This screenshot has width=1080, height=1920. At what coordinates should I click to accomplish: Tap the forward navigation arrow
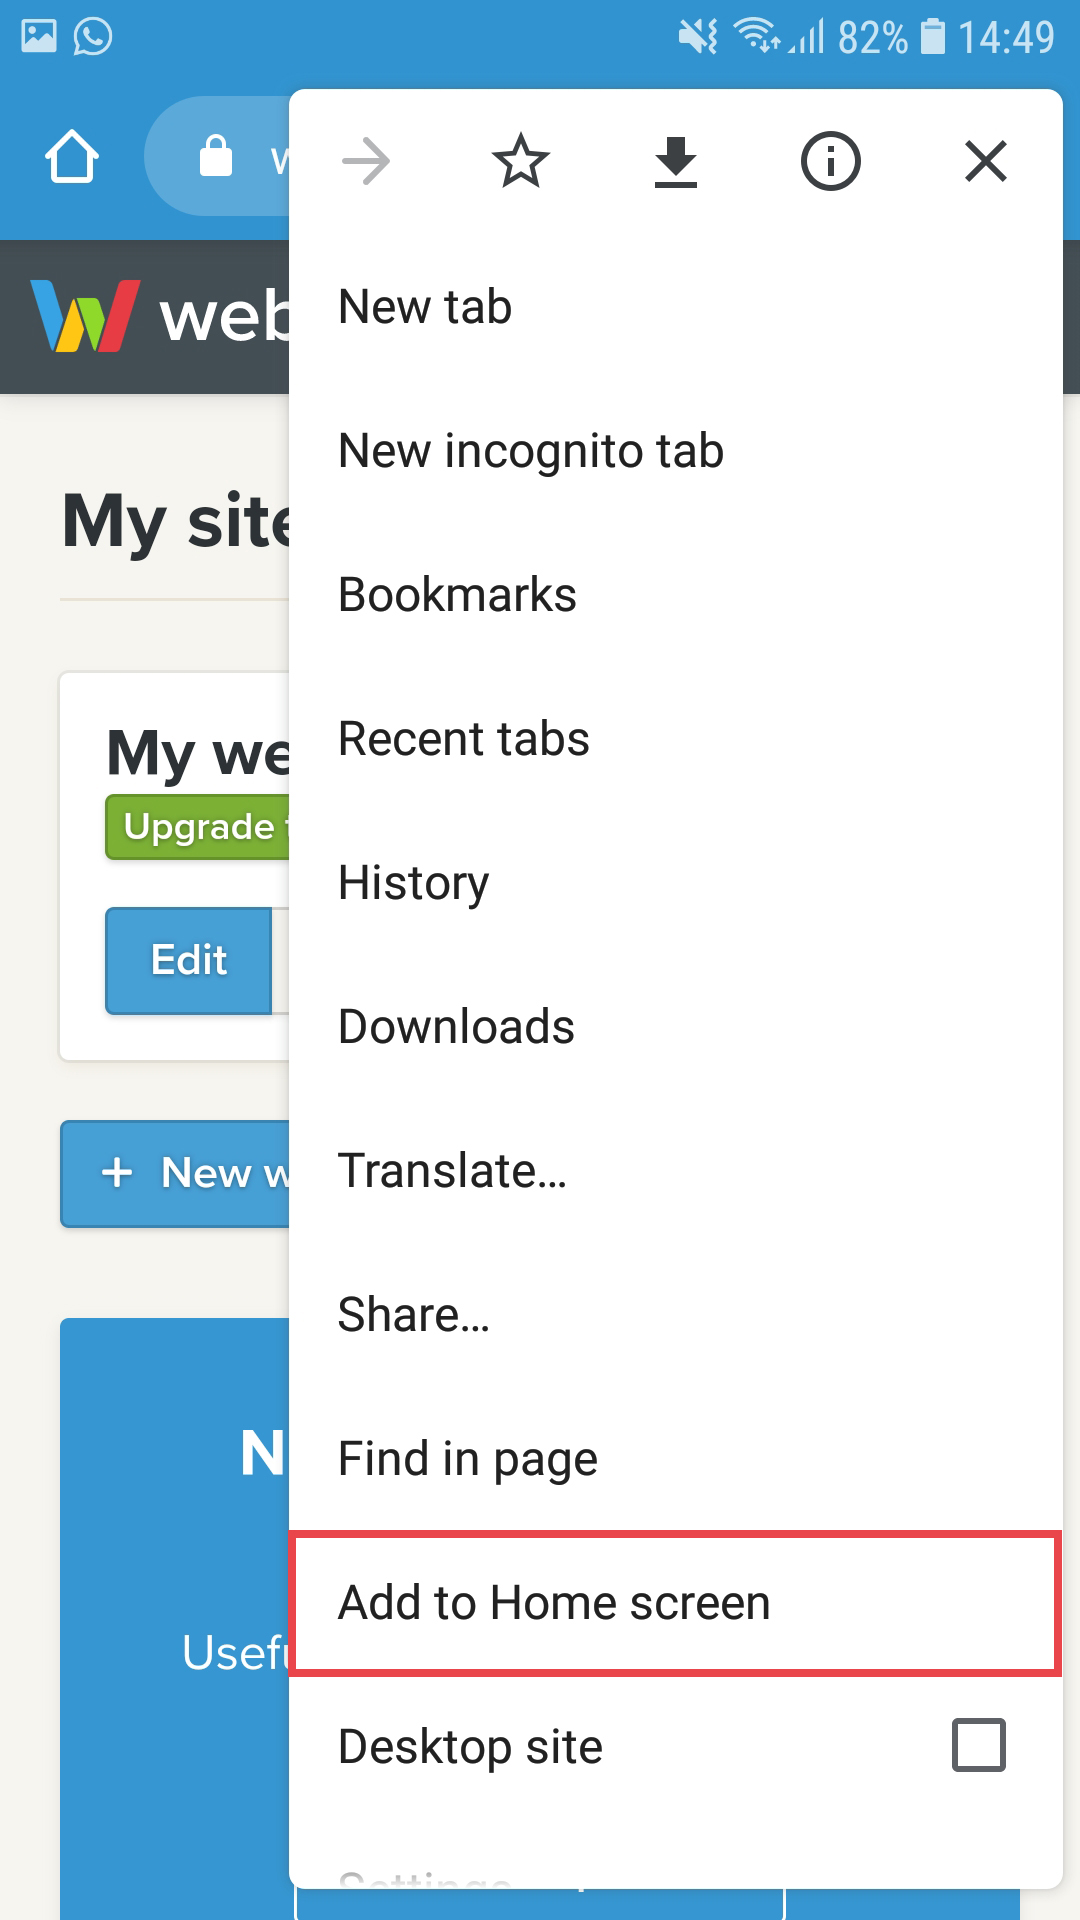pos(366,161)
